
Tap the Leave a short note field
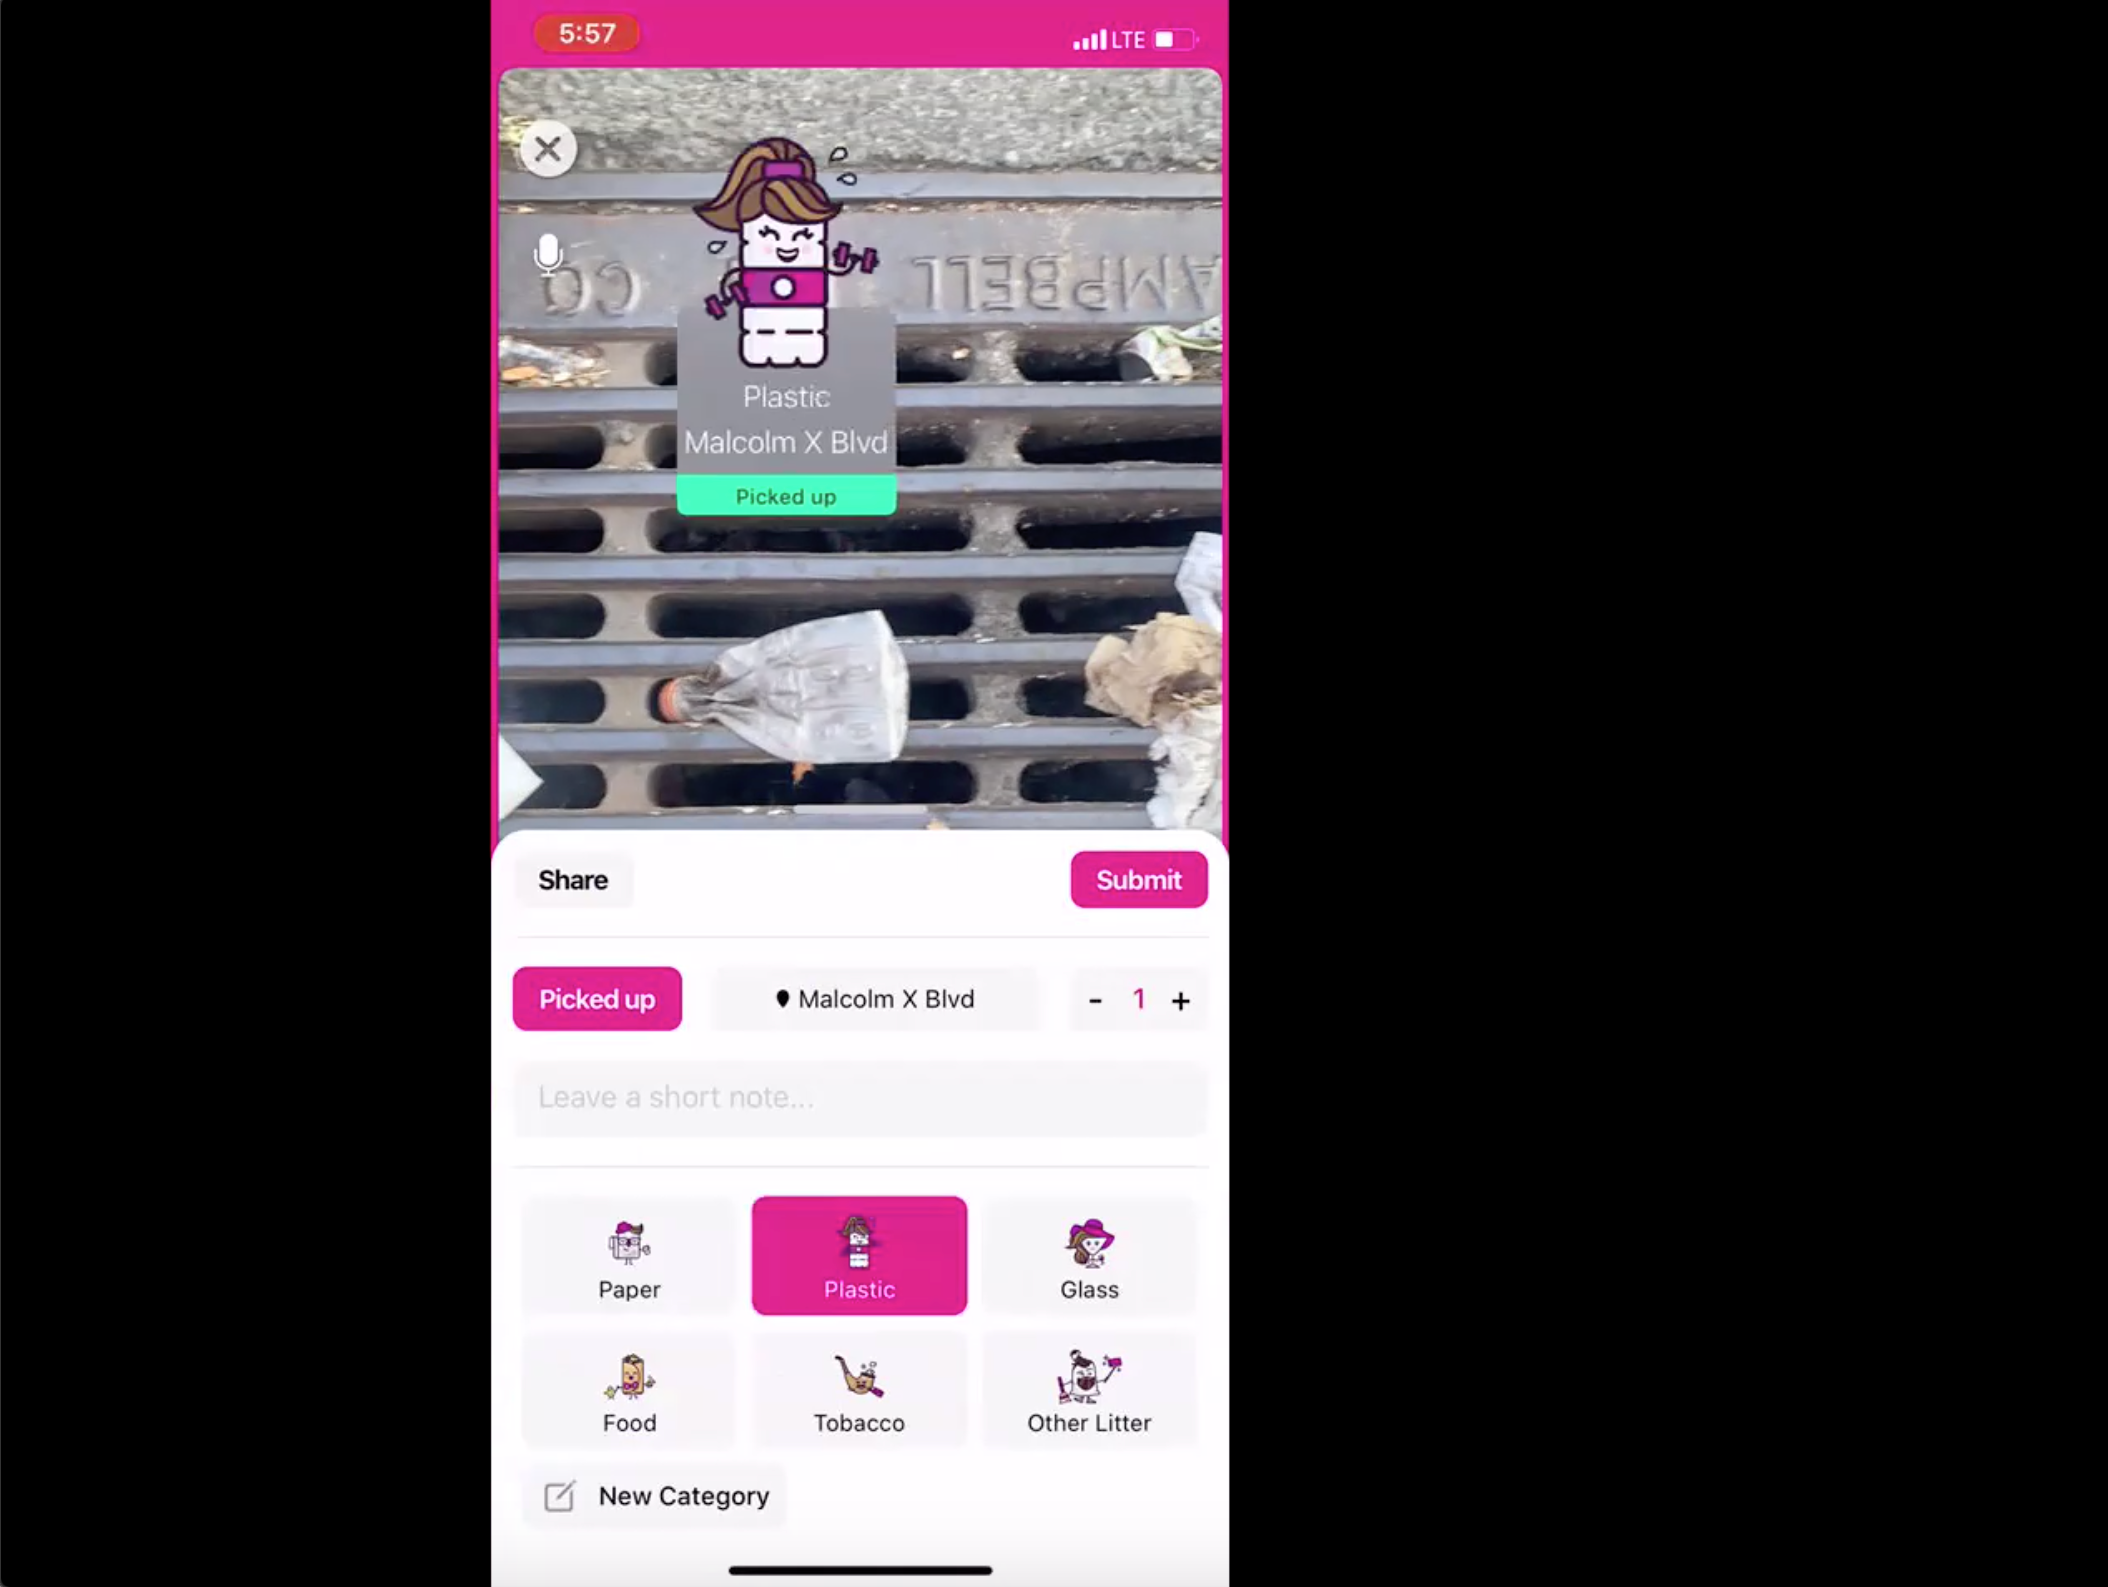(858, 1095)
